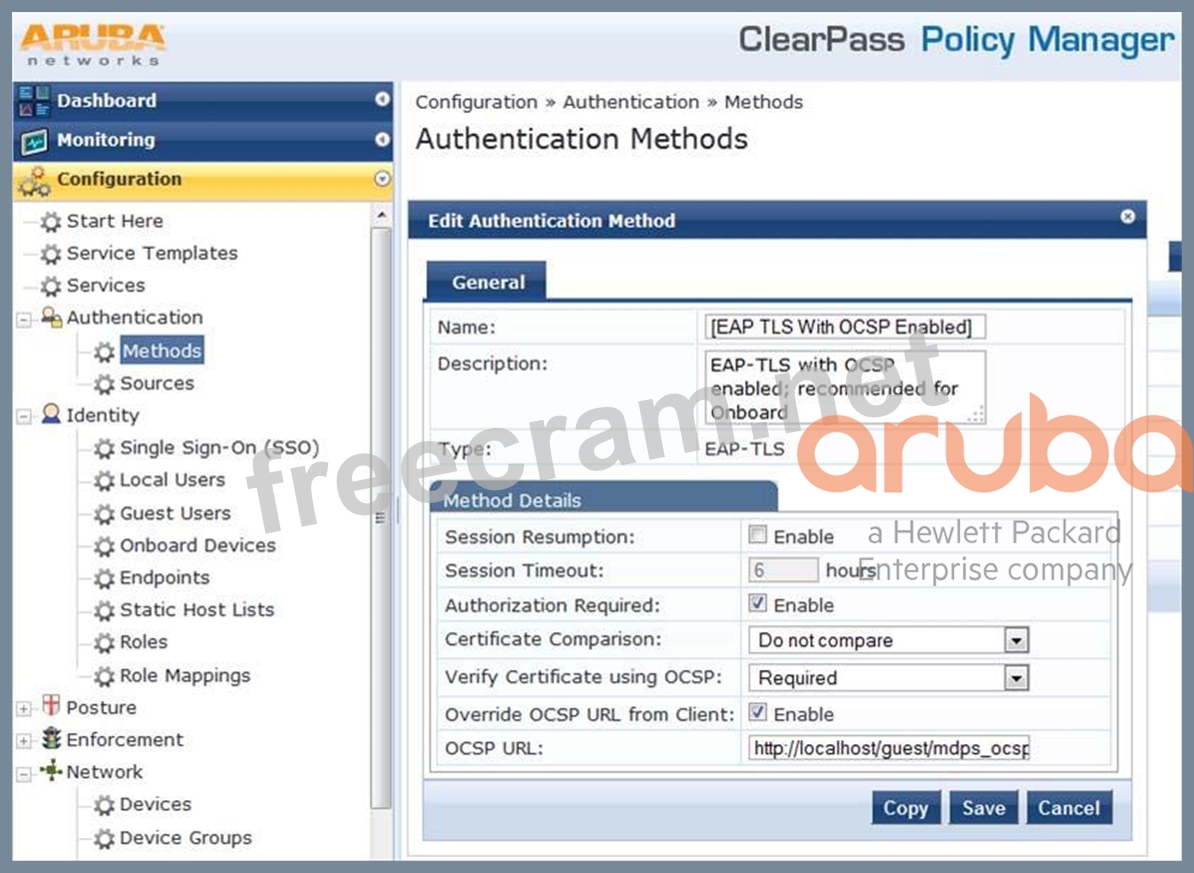Screen dimensions: 1194x873
Task: Enable the Session Resumption checkbox
Action: tap(758, 535)
